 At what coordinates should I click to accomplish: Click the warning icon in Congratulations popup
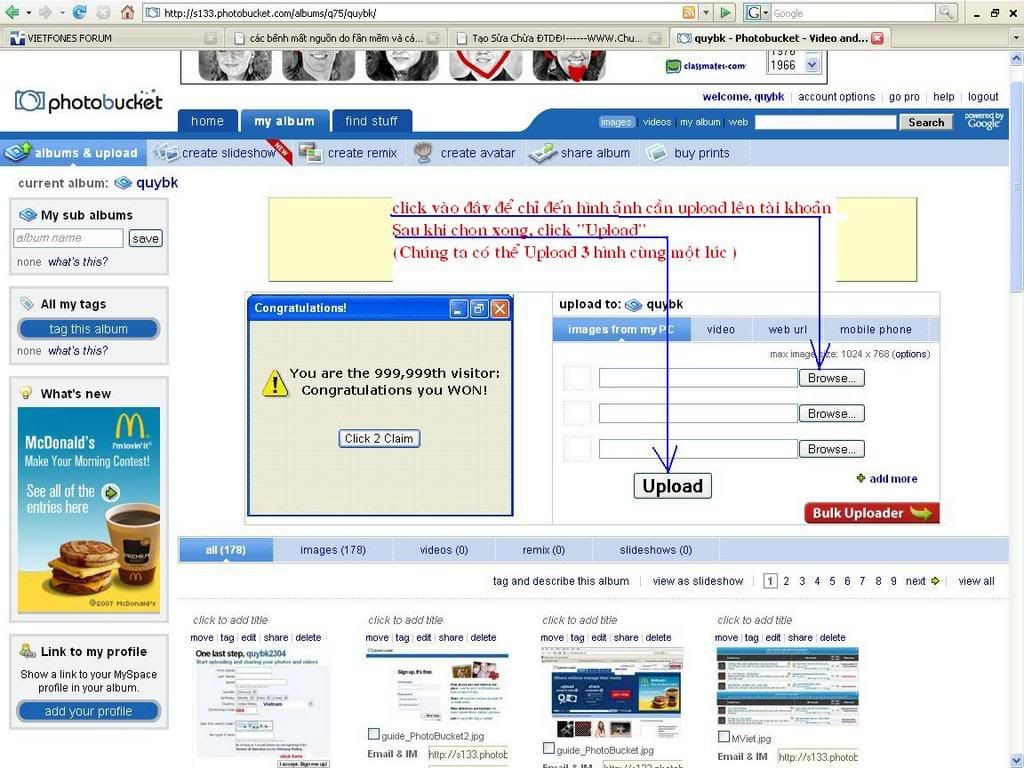click(x=275, y=383)
